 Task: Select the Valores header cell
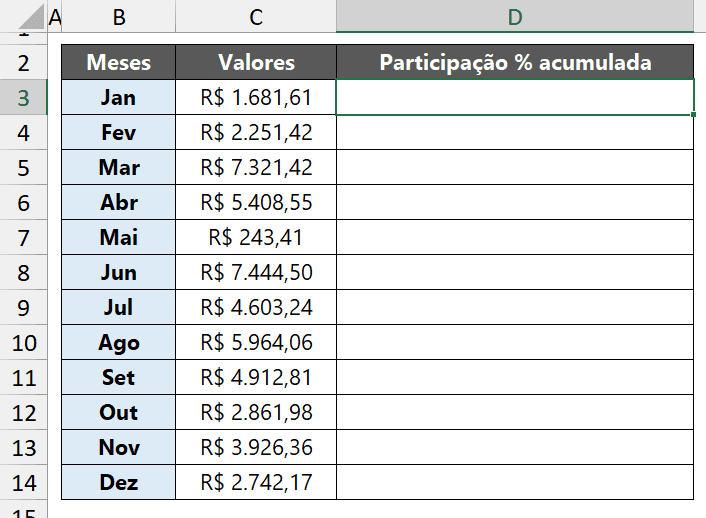pyautogui.click(x=256, y=63)
